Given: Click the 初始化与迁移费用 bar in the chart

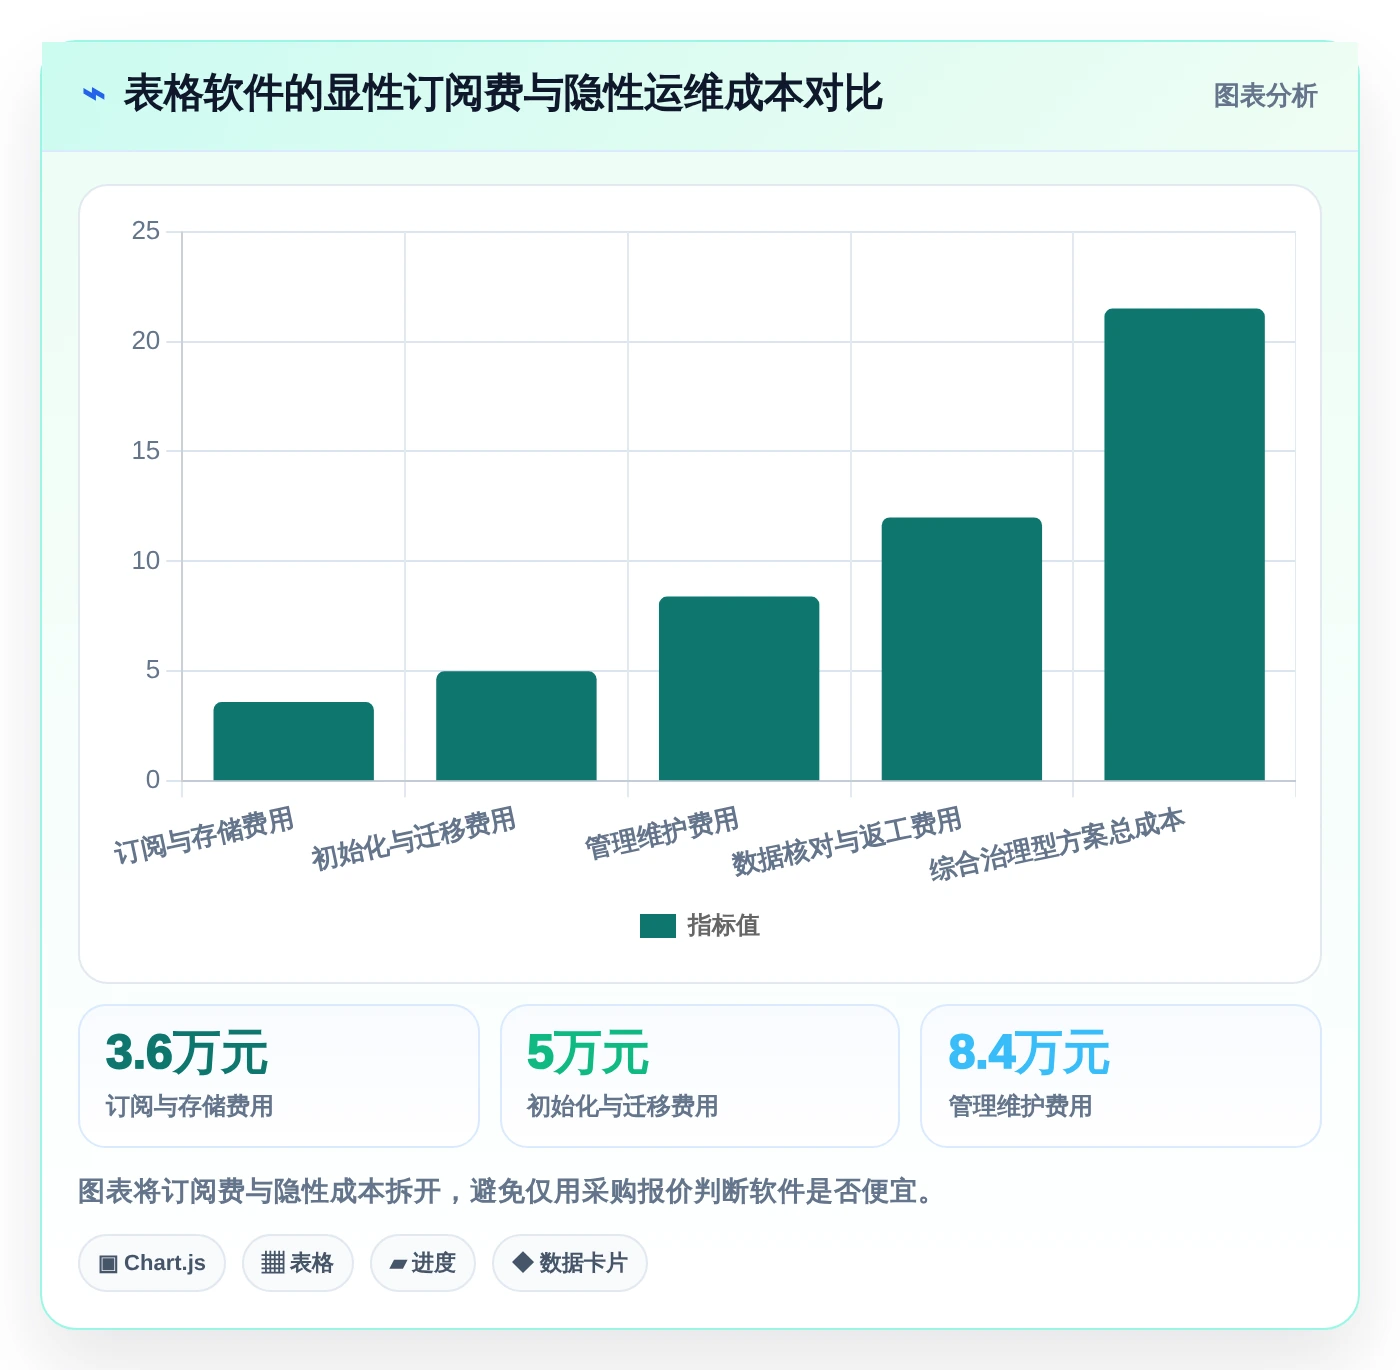Looking at the screenshot, I should pyautogui.click(x=516, y=726).
